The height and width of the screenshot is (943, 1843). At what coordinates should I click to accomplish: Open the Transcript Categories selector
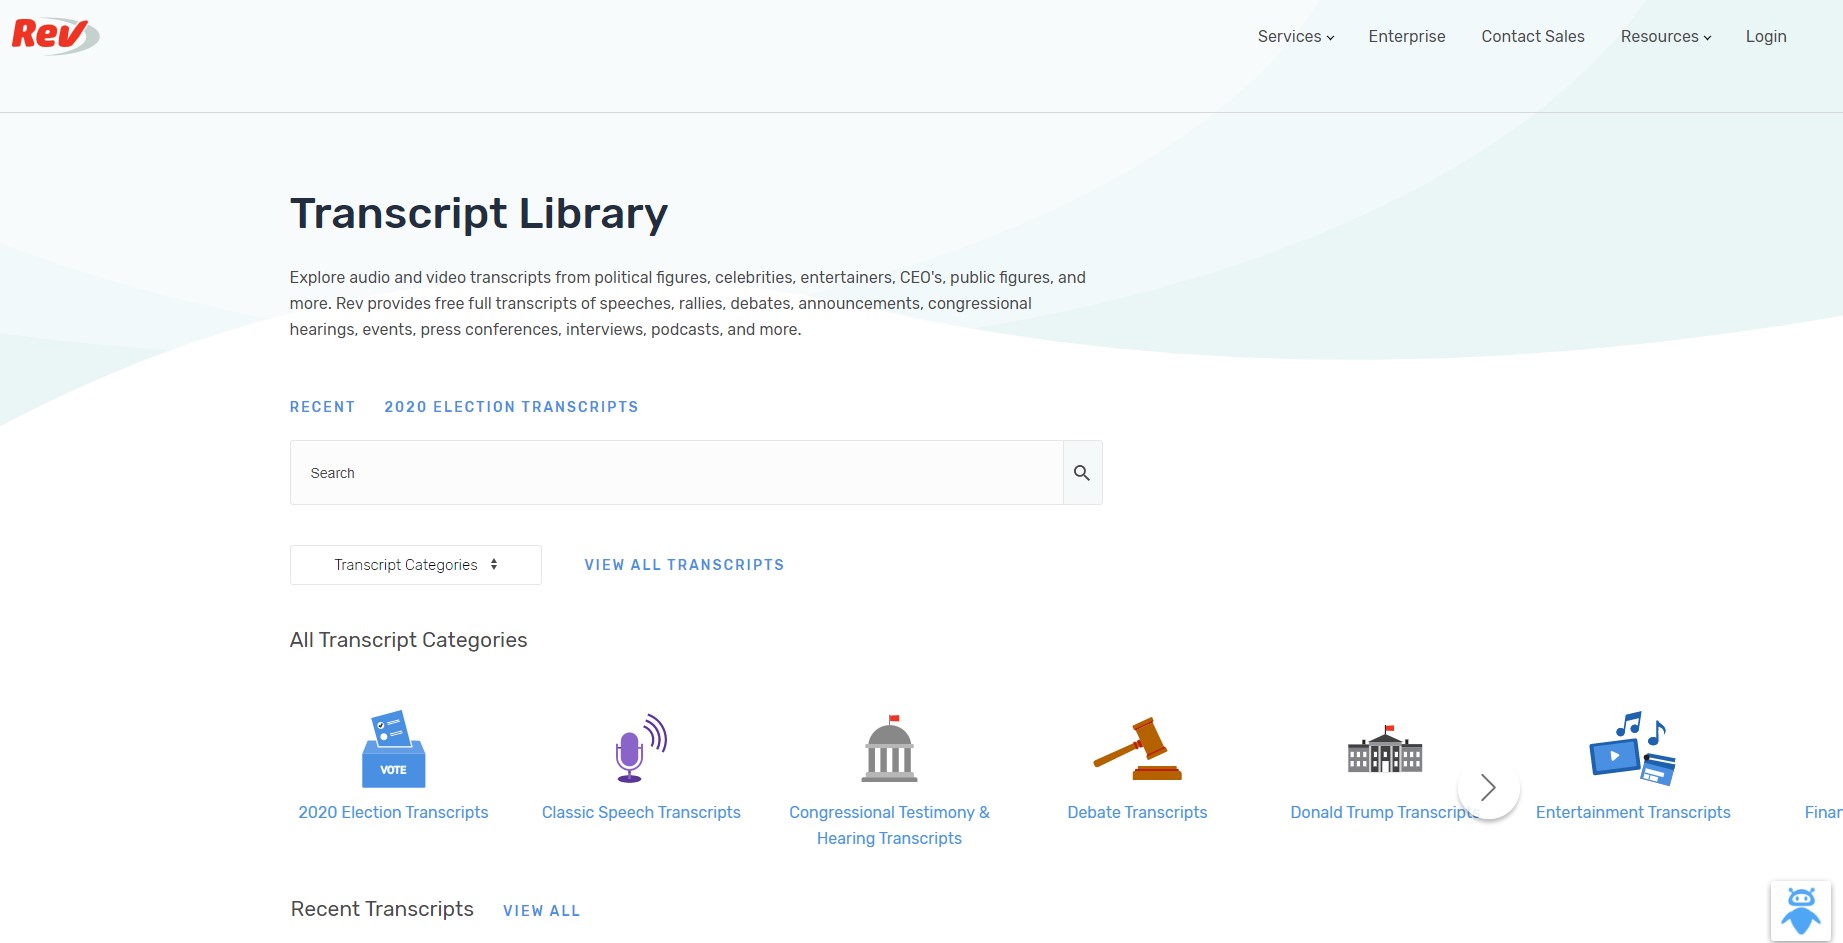415,564
